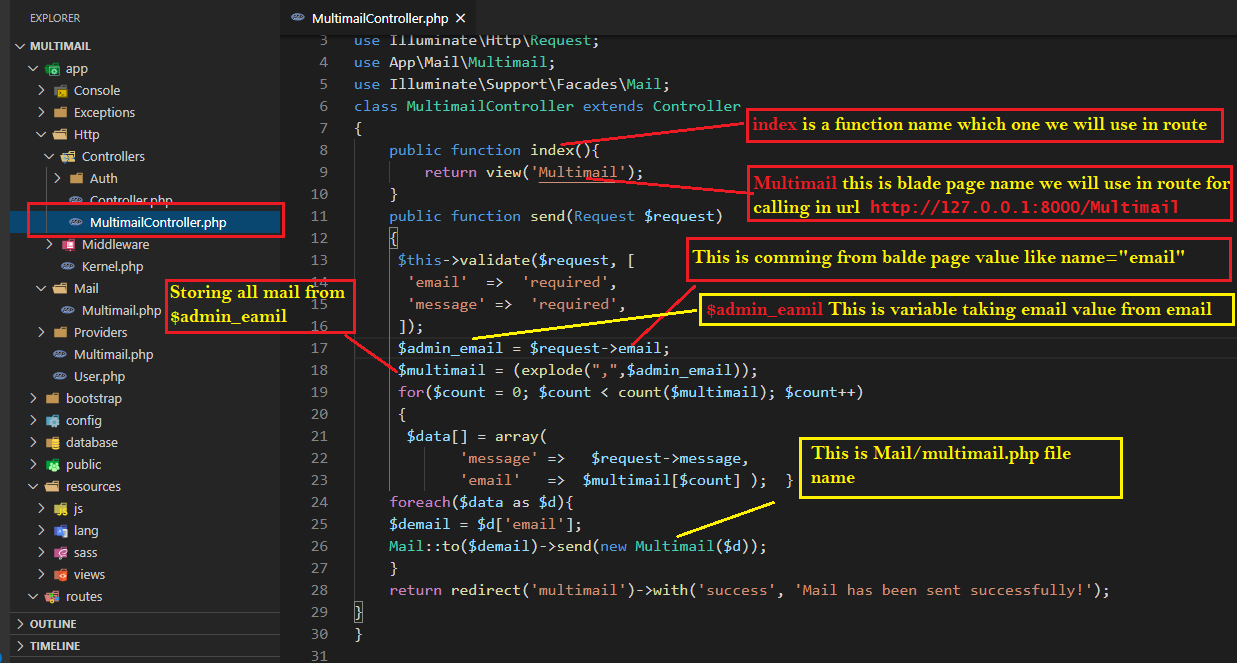
Task: Select the MultimailController.php editor tab
Action: 379,18
